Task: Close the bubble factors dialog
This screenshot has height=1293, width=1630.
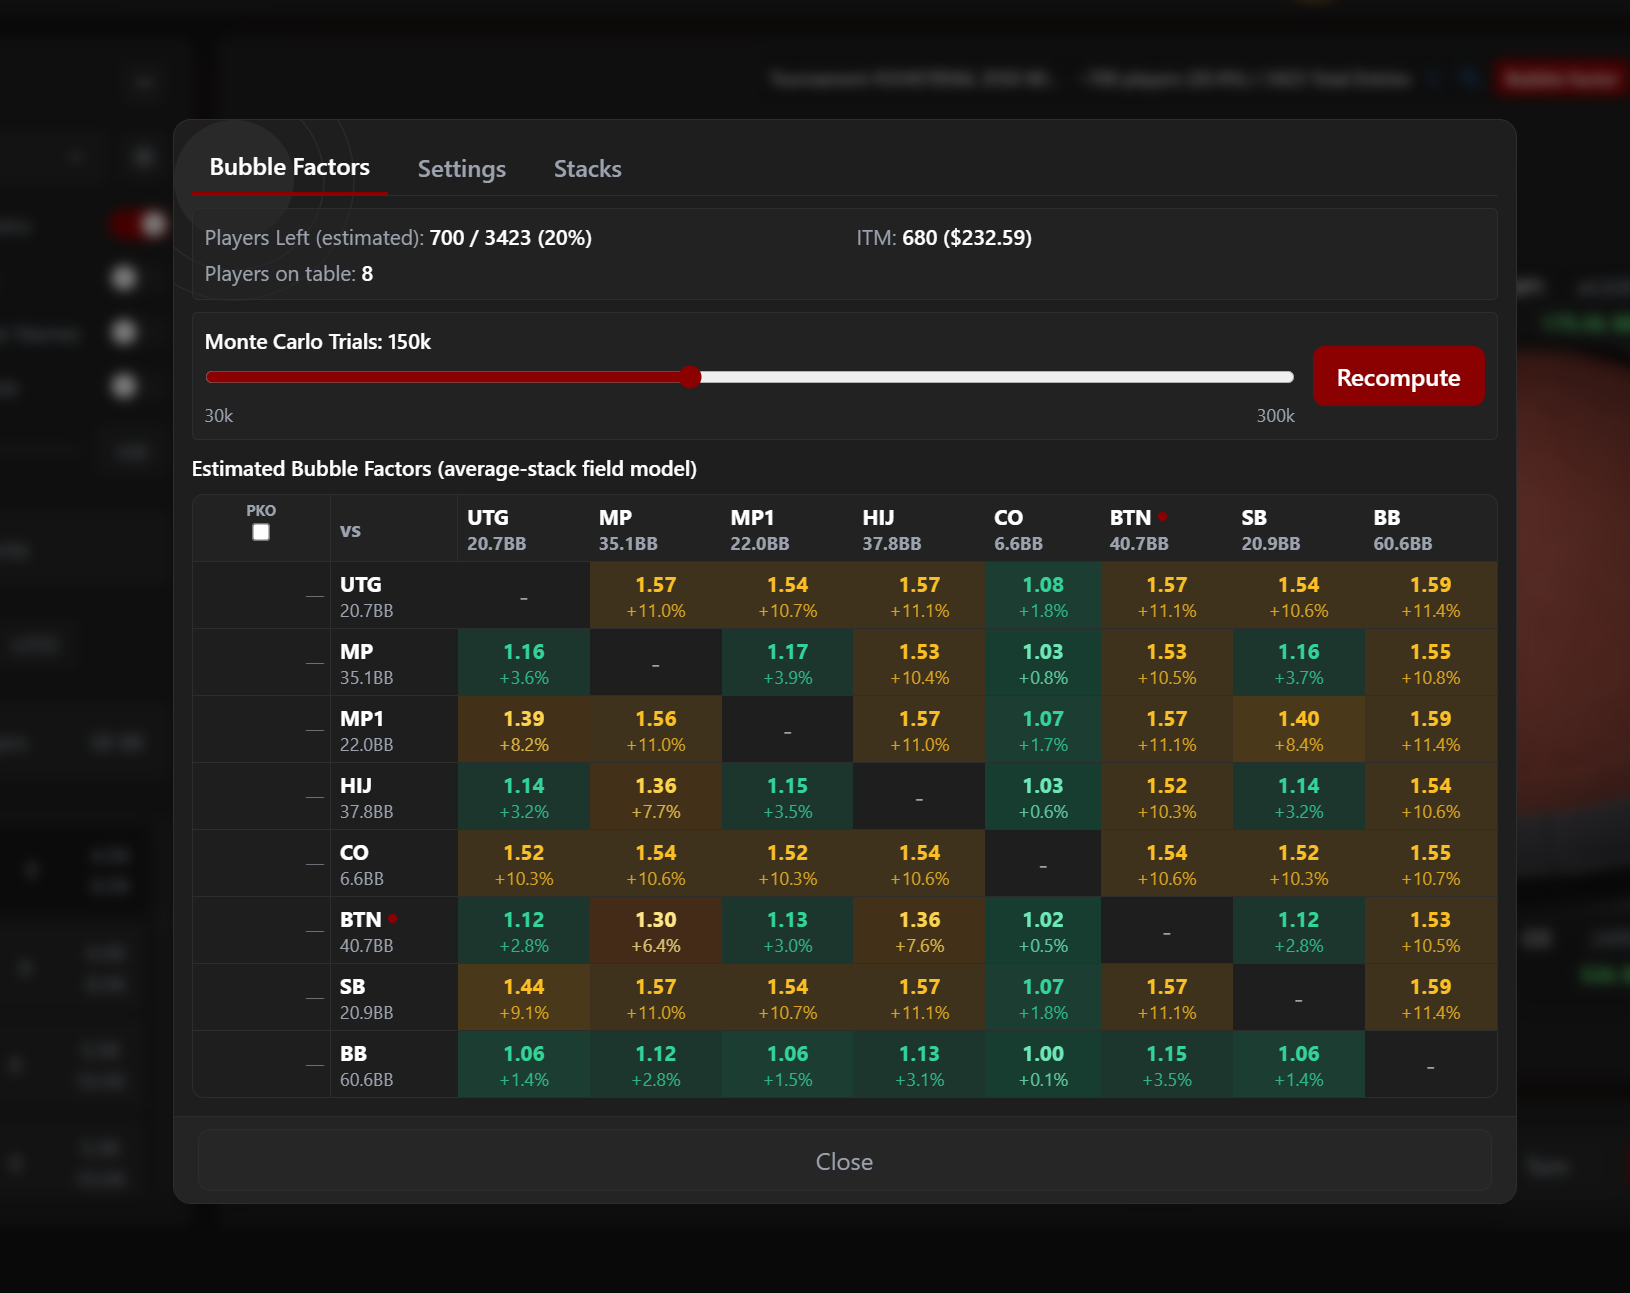Action: point(844,1161)
